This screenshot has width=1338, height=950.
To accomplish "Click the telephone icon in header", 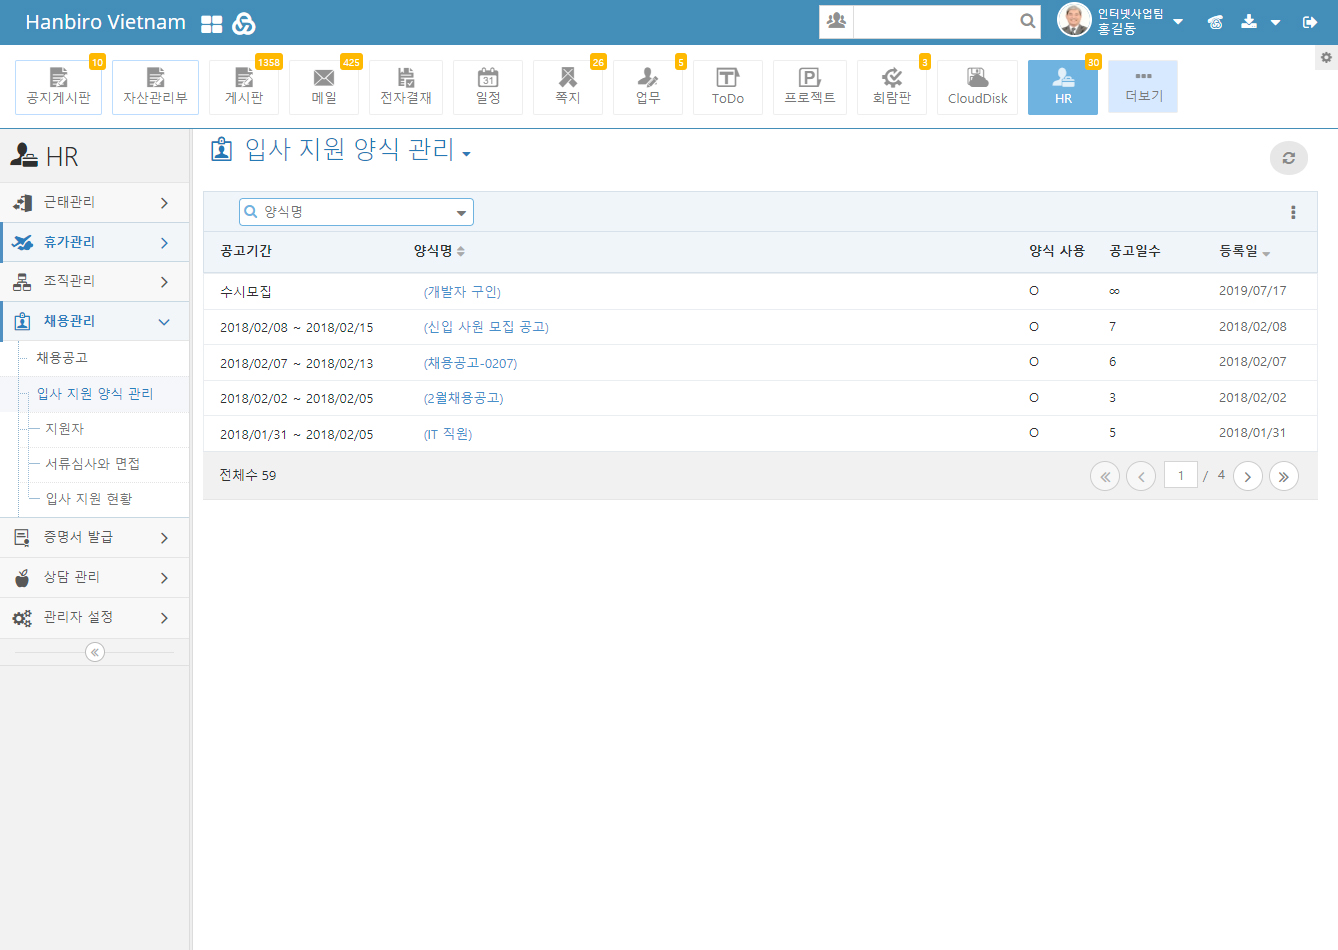I will pos(1215,22).
